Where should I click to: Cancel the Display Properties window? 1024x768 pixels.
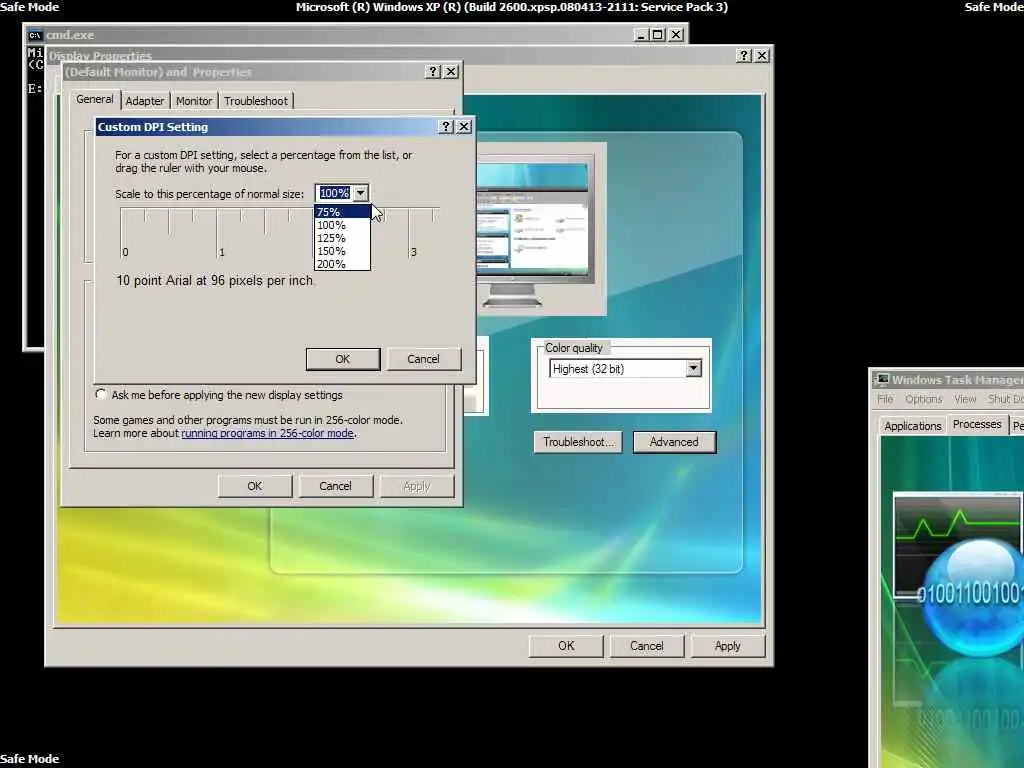coord(647,646)
